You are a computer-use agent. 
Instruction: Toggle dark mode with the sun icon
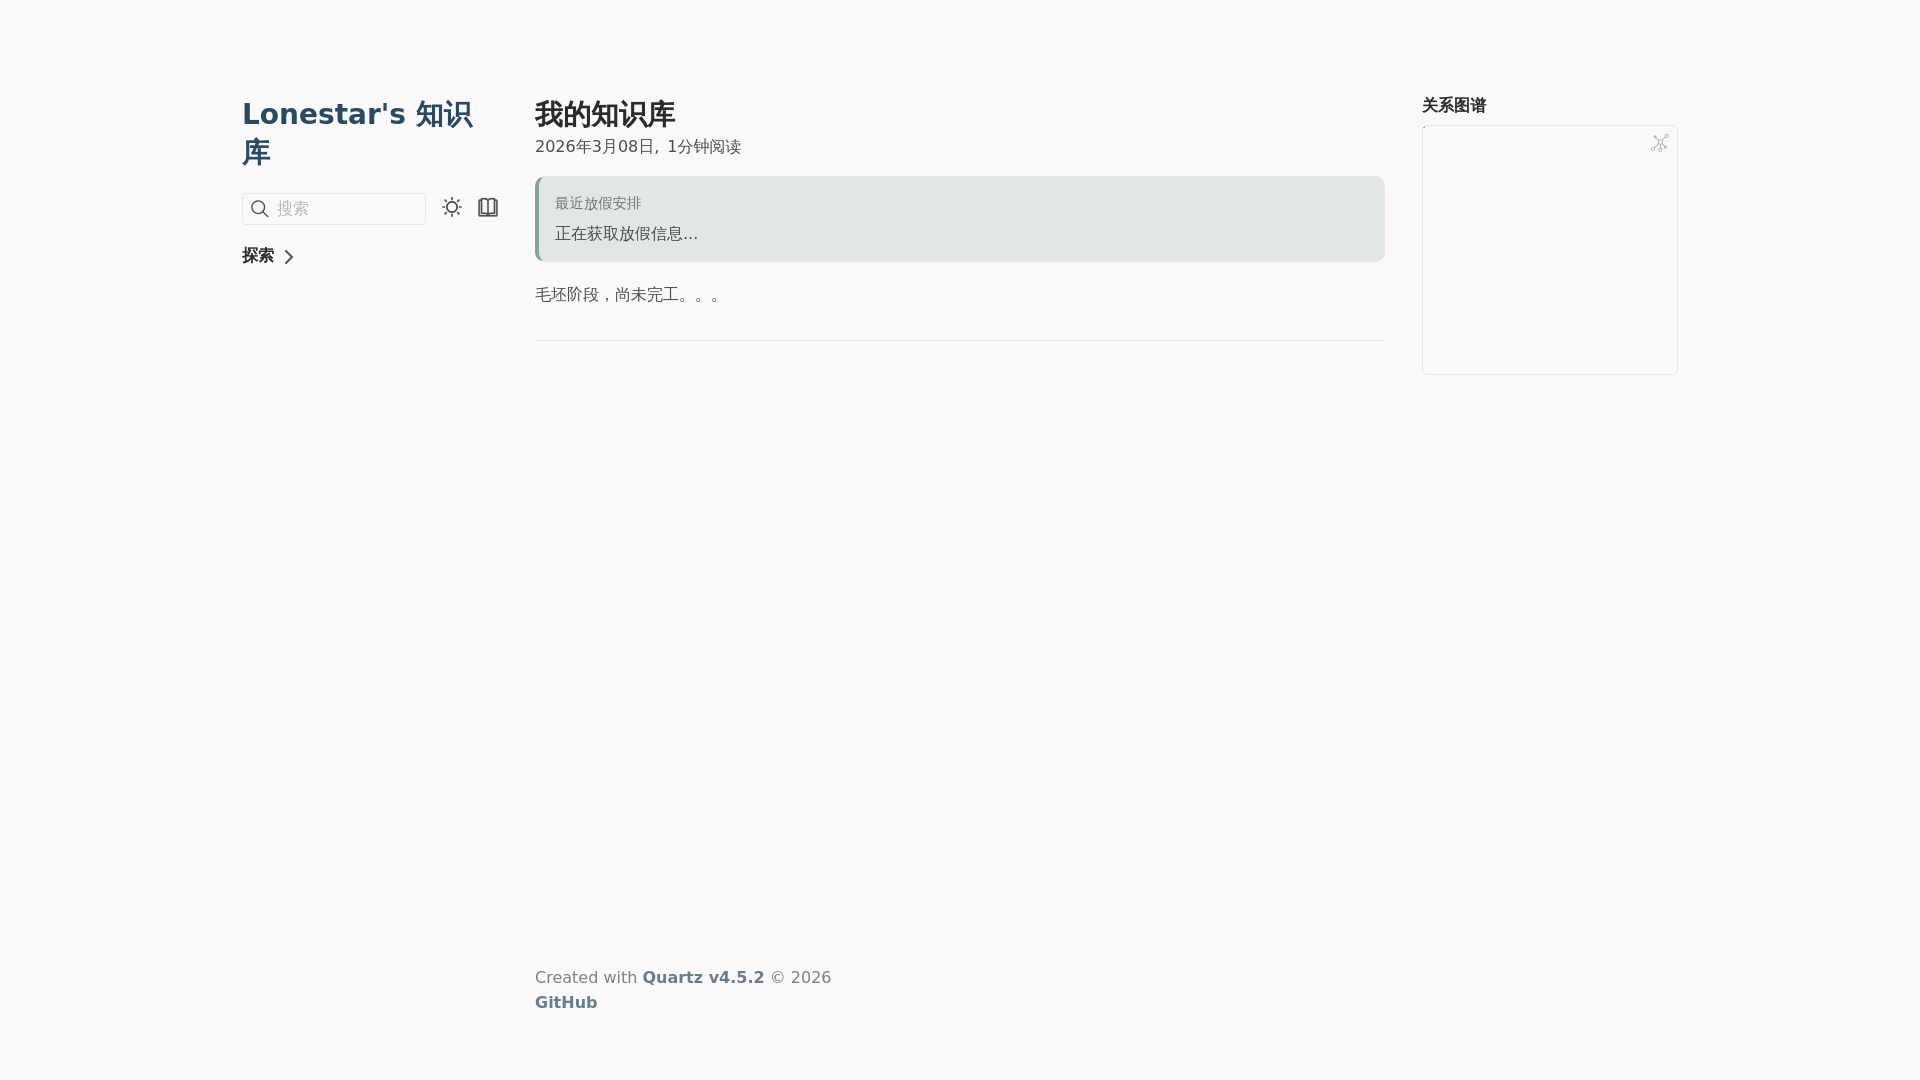tap(452, 207)
